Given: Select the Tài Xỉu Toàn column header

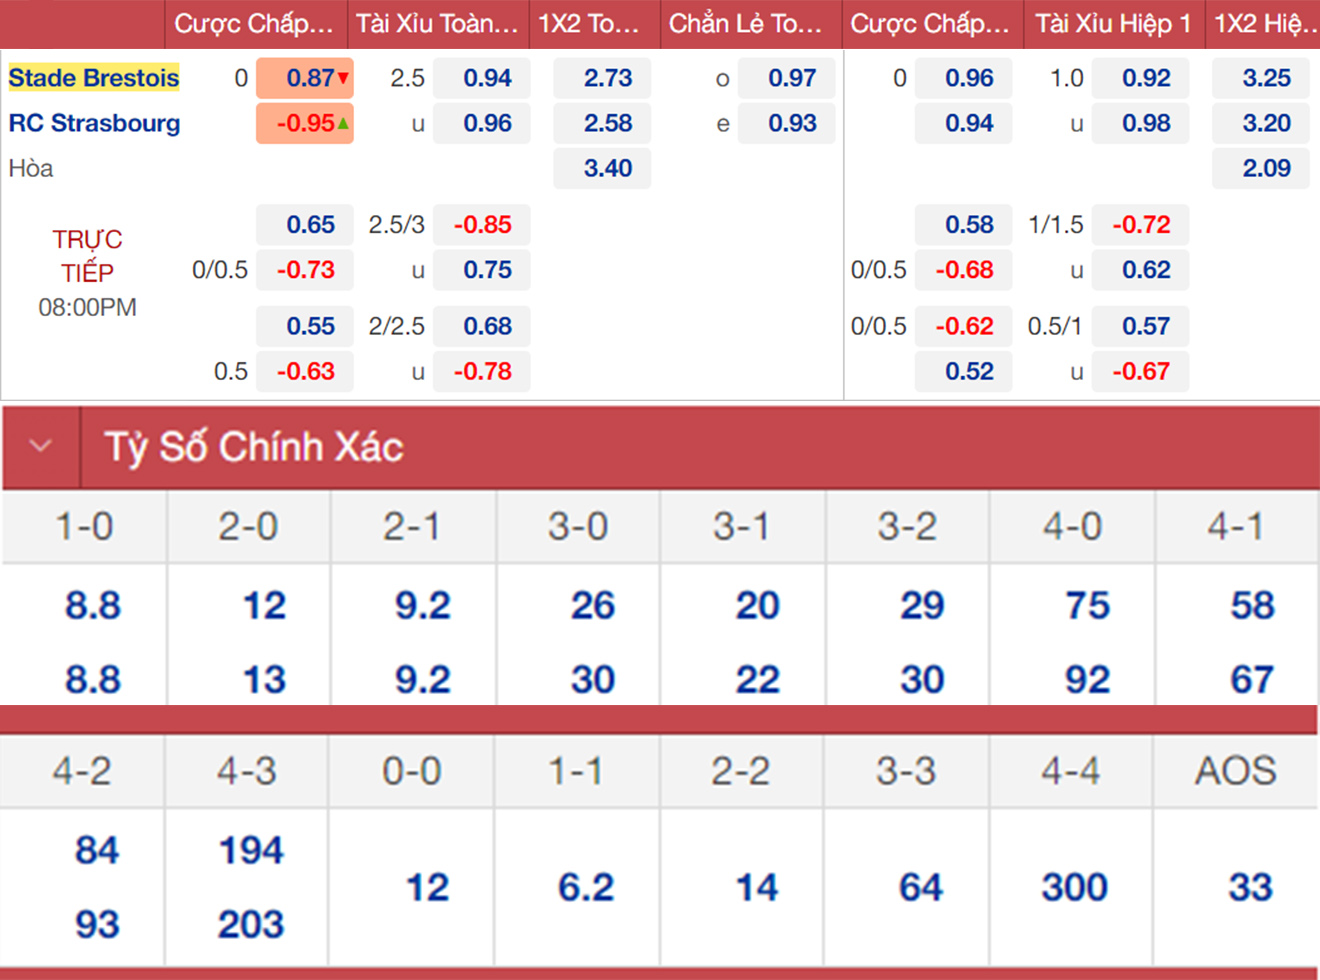Looking at the screenshot, I should 437,24.
